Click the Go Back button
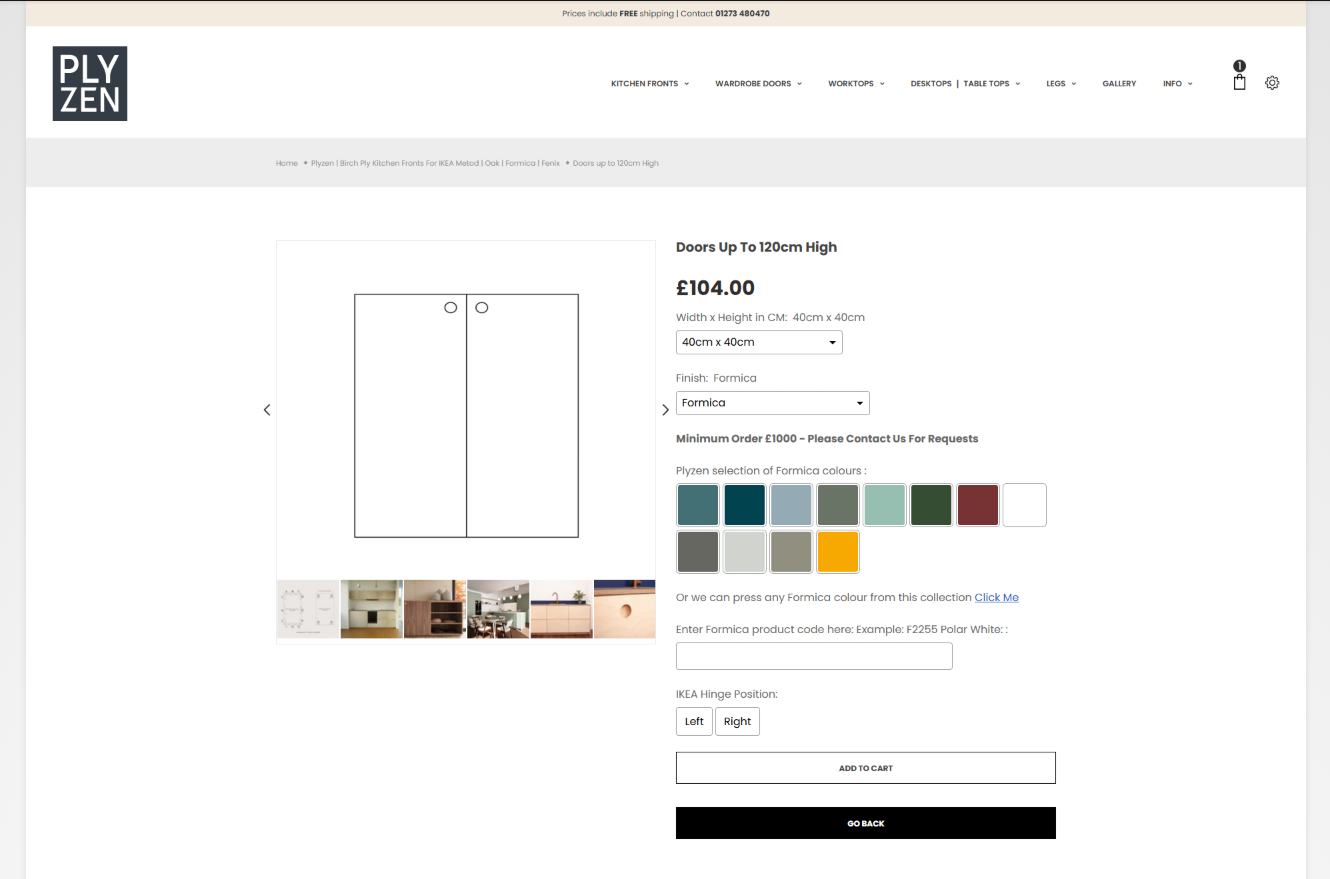Image resolution: width=1330 pixels, height=879 pixels. click(866, 823)
